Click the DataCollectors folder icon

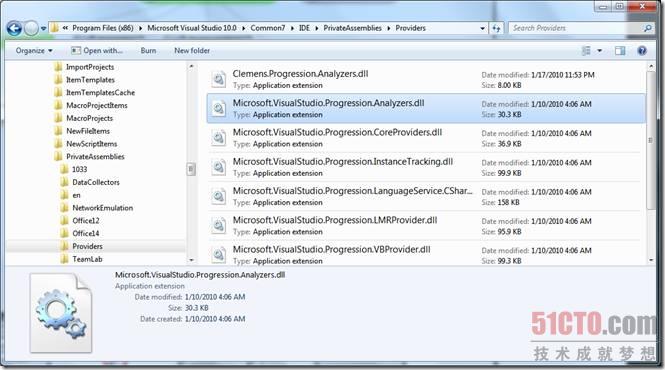[64, 182]
